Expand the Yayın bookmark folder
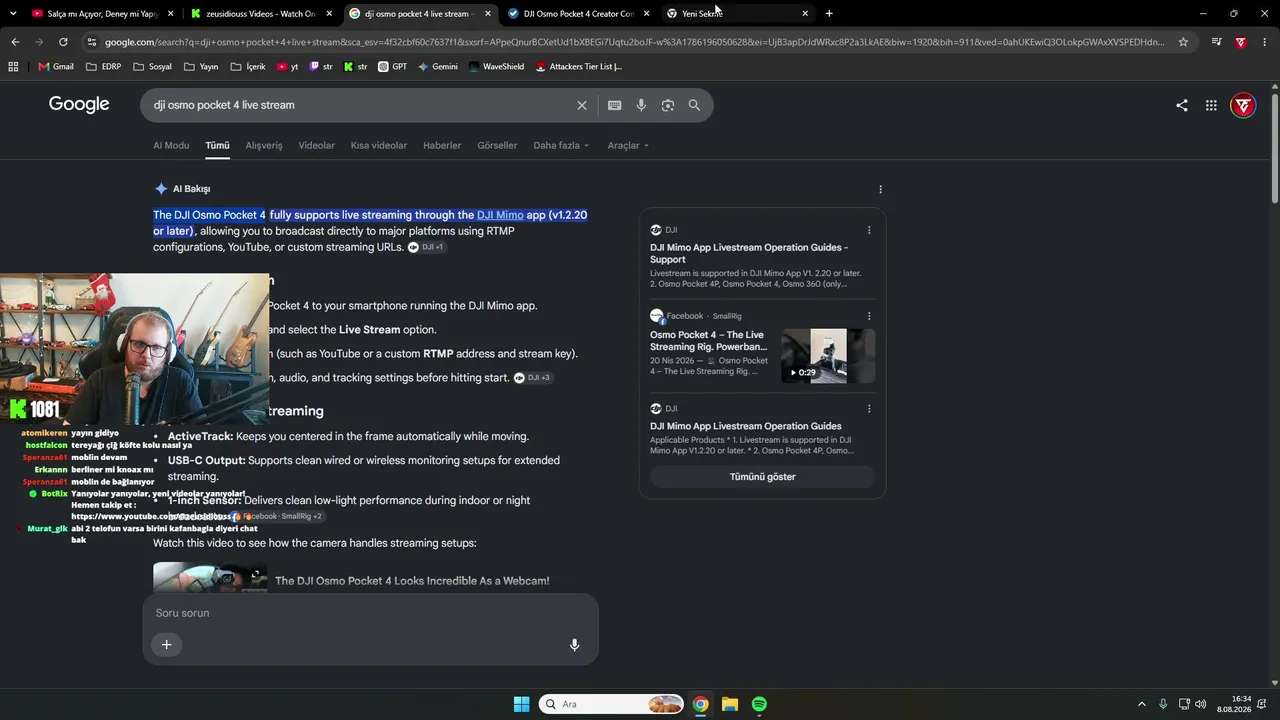The height and width of the screenshot is (720, 1280). (x=201, y=67)
